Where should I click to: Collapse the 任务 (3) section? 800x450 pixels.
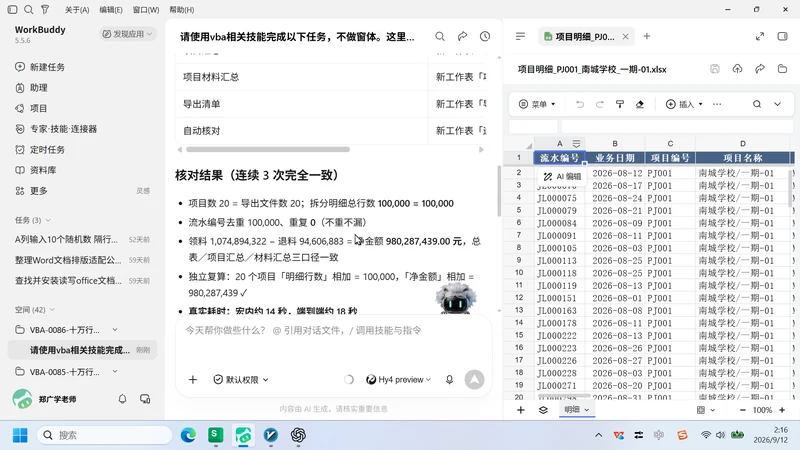point(33,220)
